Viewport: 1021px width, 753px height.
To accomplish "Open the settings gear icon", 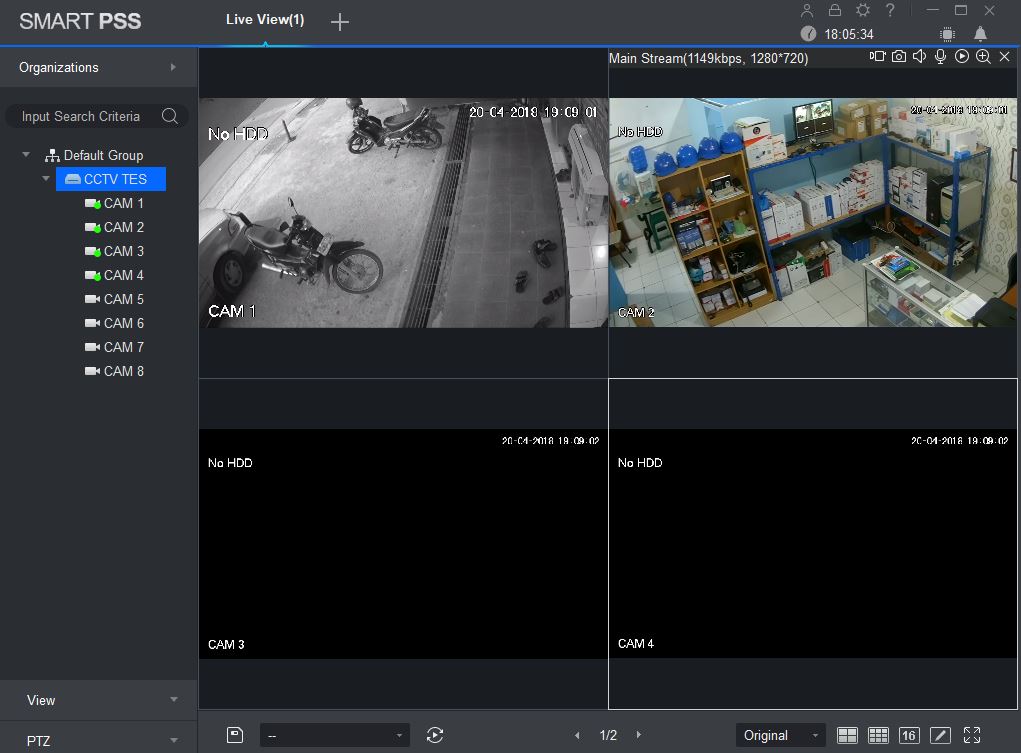I will click(x=863, y=10).
